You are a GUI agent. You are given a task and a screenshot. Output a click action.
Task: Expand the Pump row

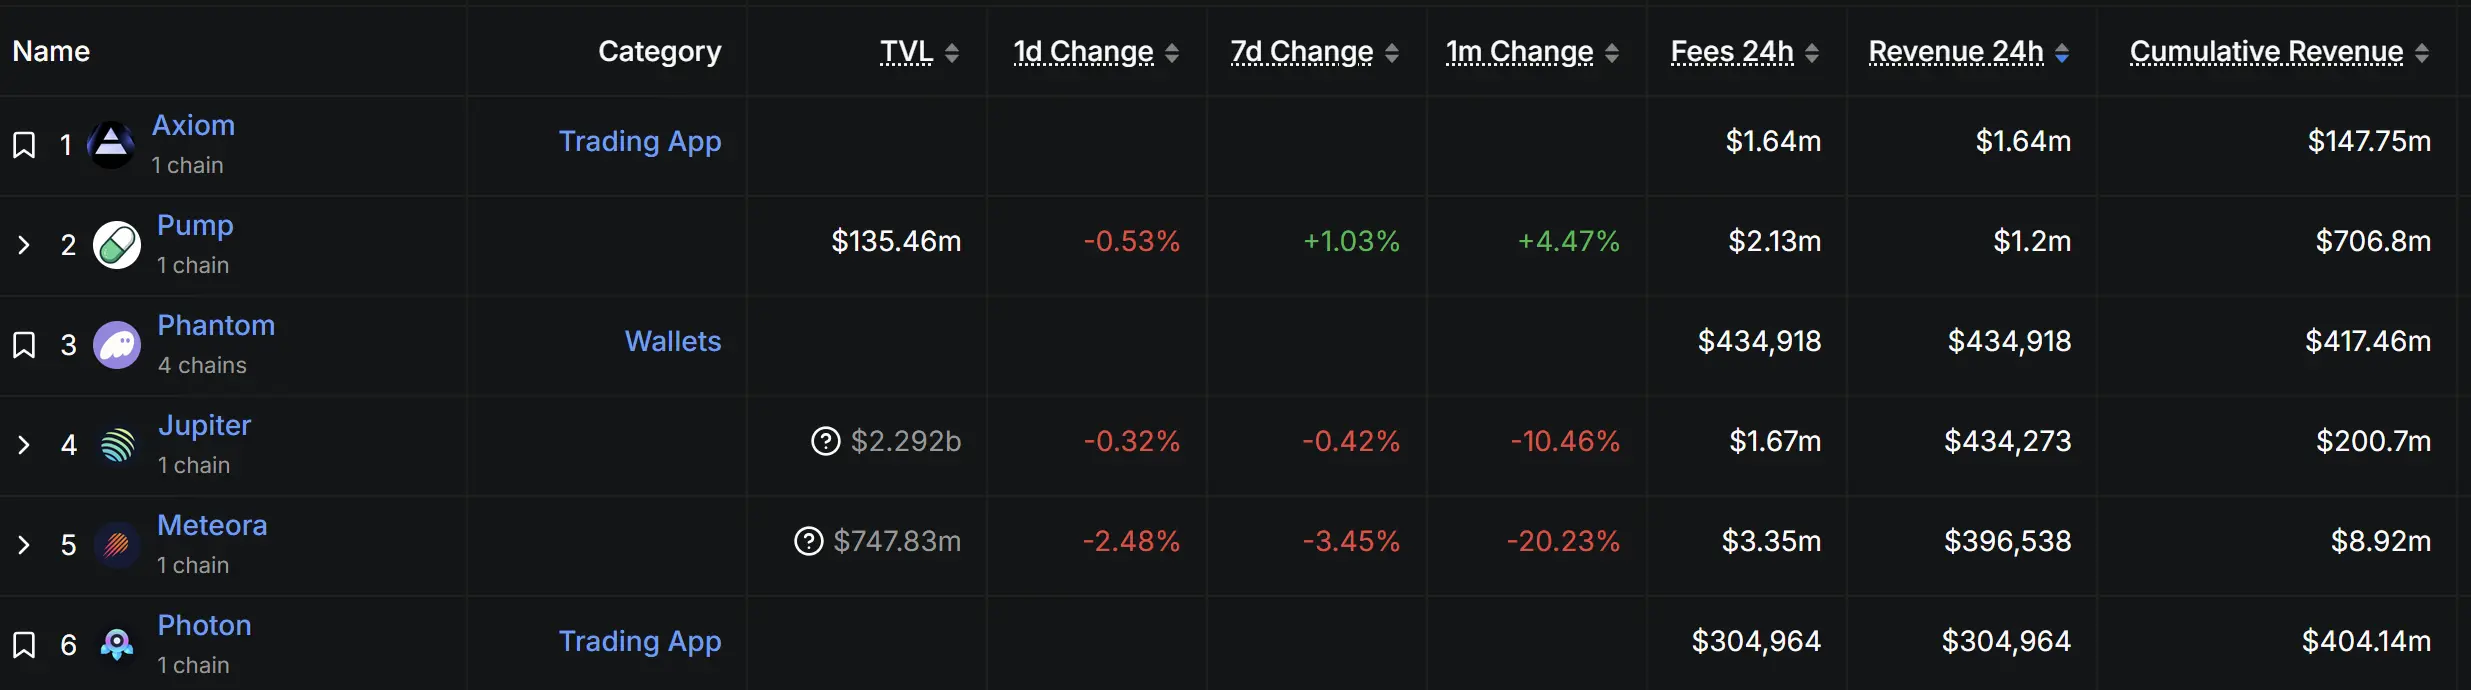point(24,245)
